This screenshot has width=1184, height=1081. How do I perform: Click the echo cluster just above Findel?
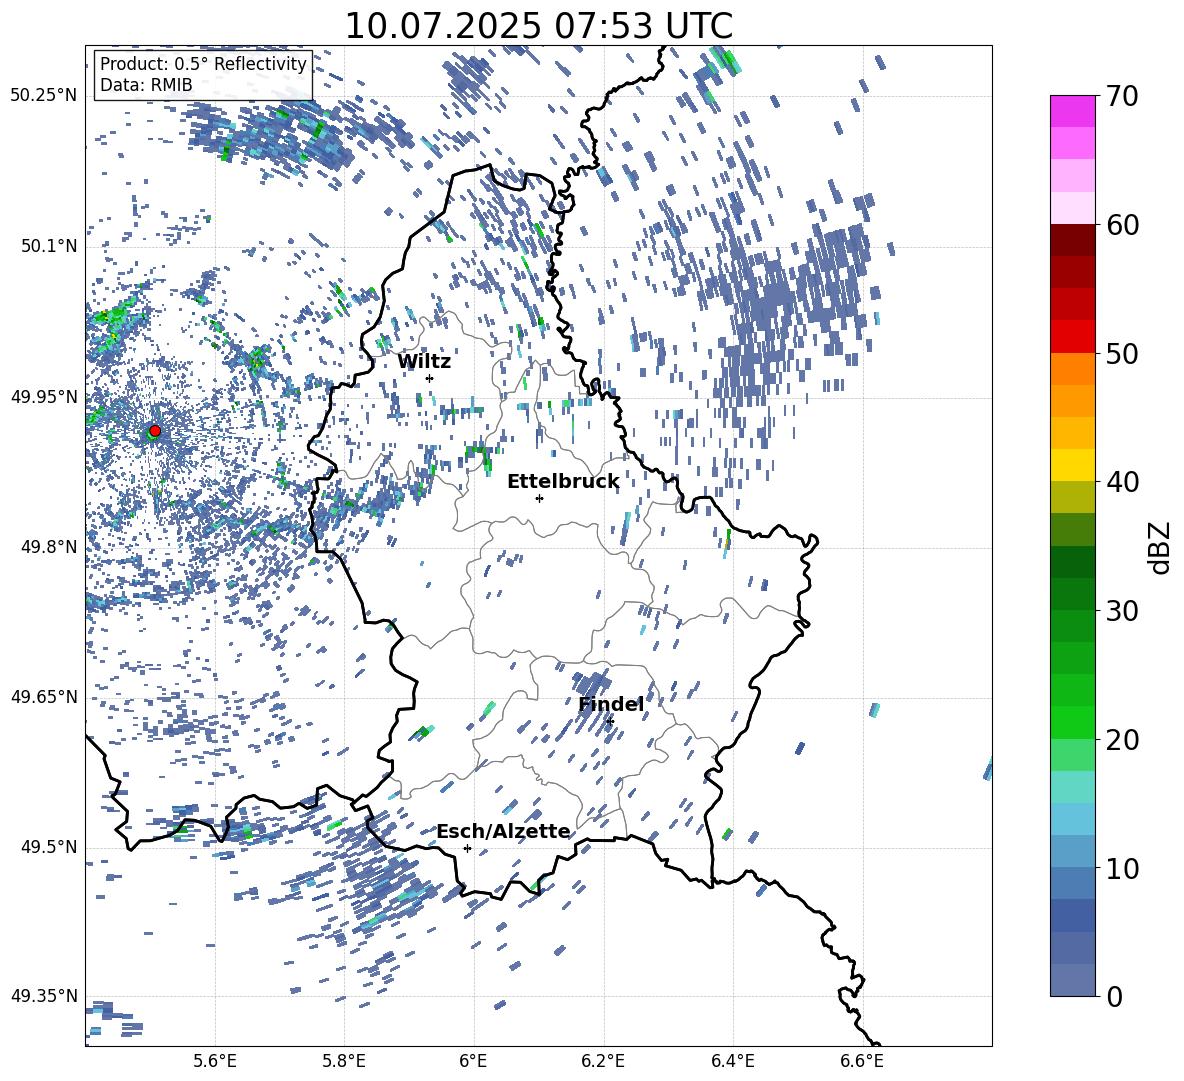[591, 682]
